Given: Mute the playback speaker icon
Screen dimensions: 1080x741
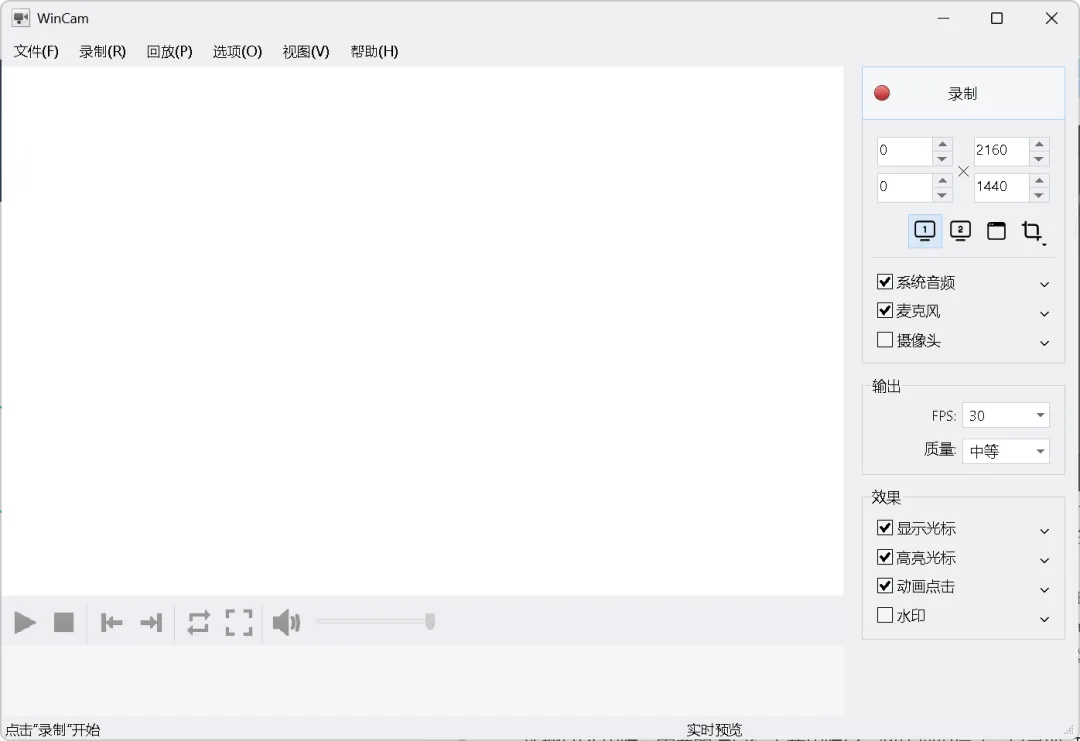Looking at the screenshot, I should 286,623.
